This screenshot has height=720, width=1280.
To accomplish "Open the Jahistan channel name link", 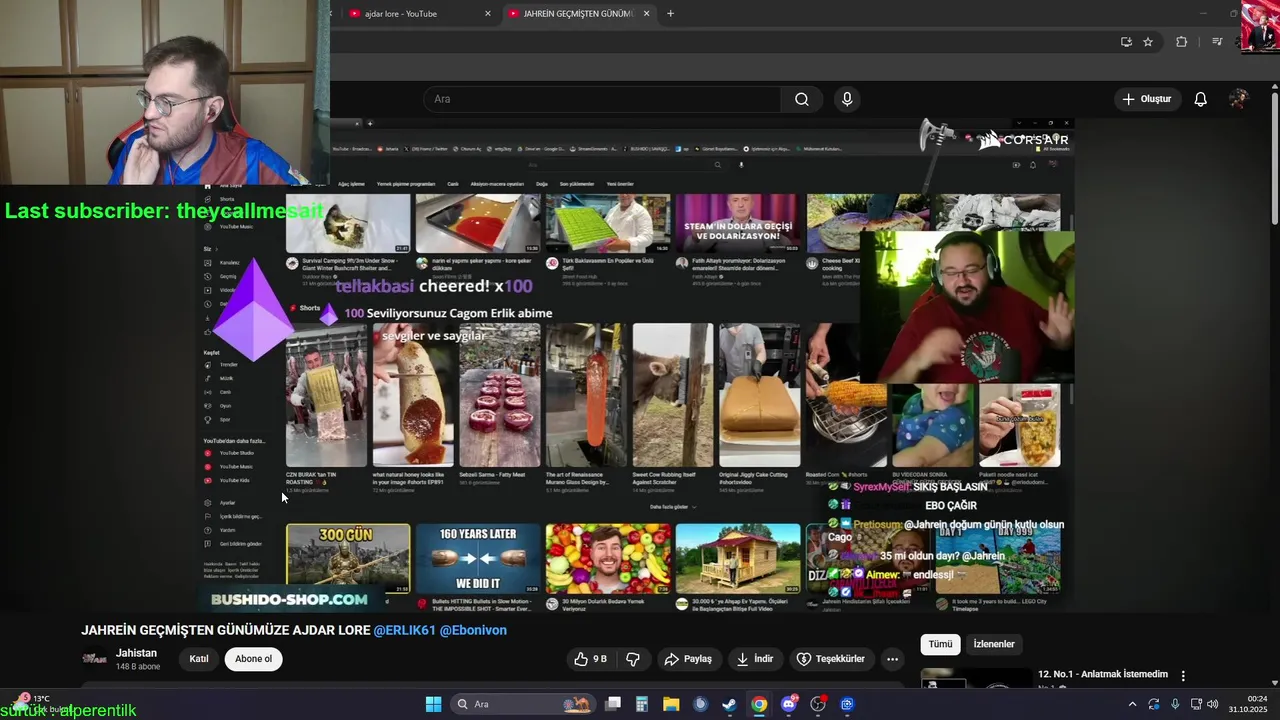I will pyautogui.click(x=136, y=653).
